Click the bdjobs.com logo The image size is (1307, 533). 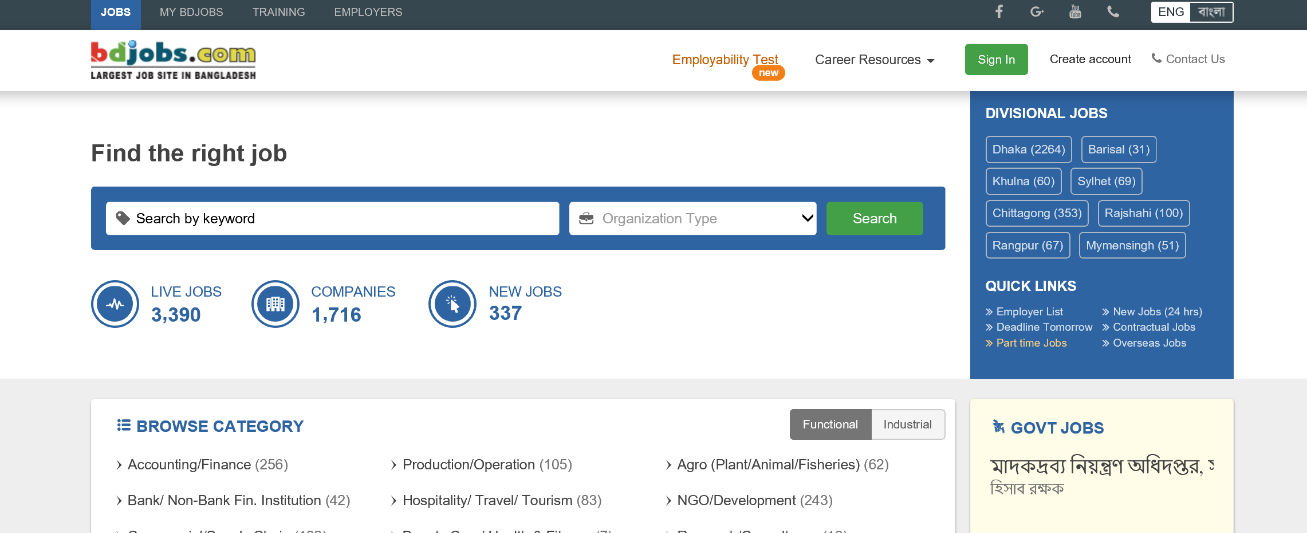pos(173,59)
